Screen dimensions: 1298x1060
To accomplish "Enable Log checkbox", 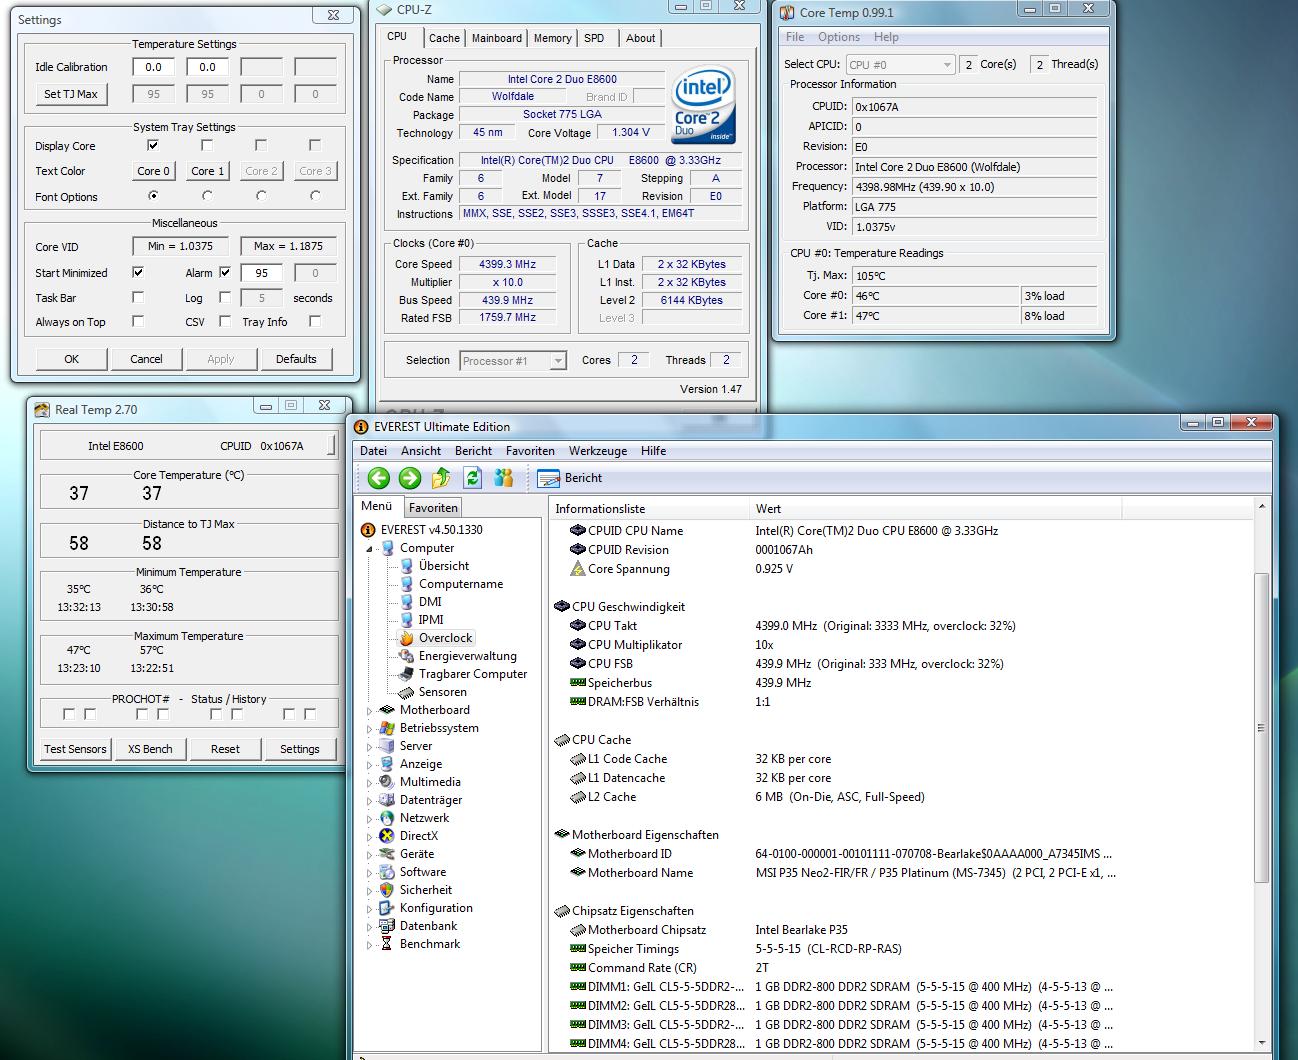I will coord(225,297).
